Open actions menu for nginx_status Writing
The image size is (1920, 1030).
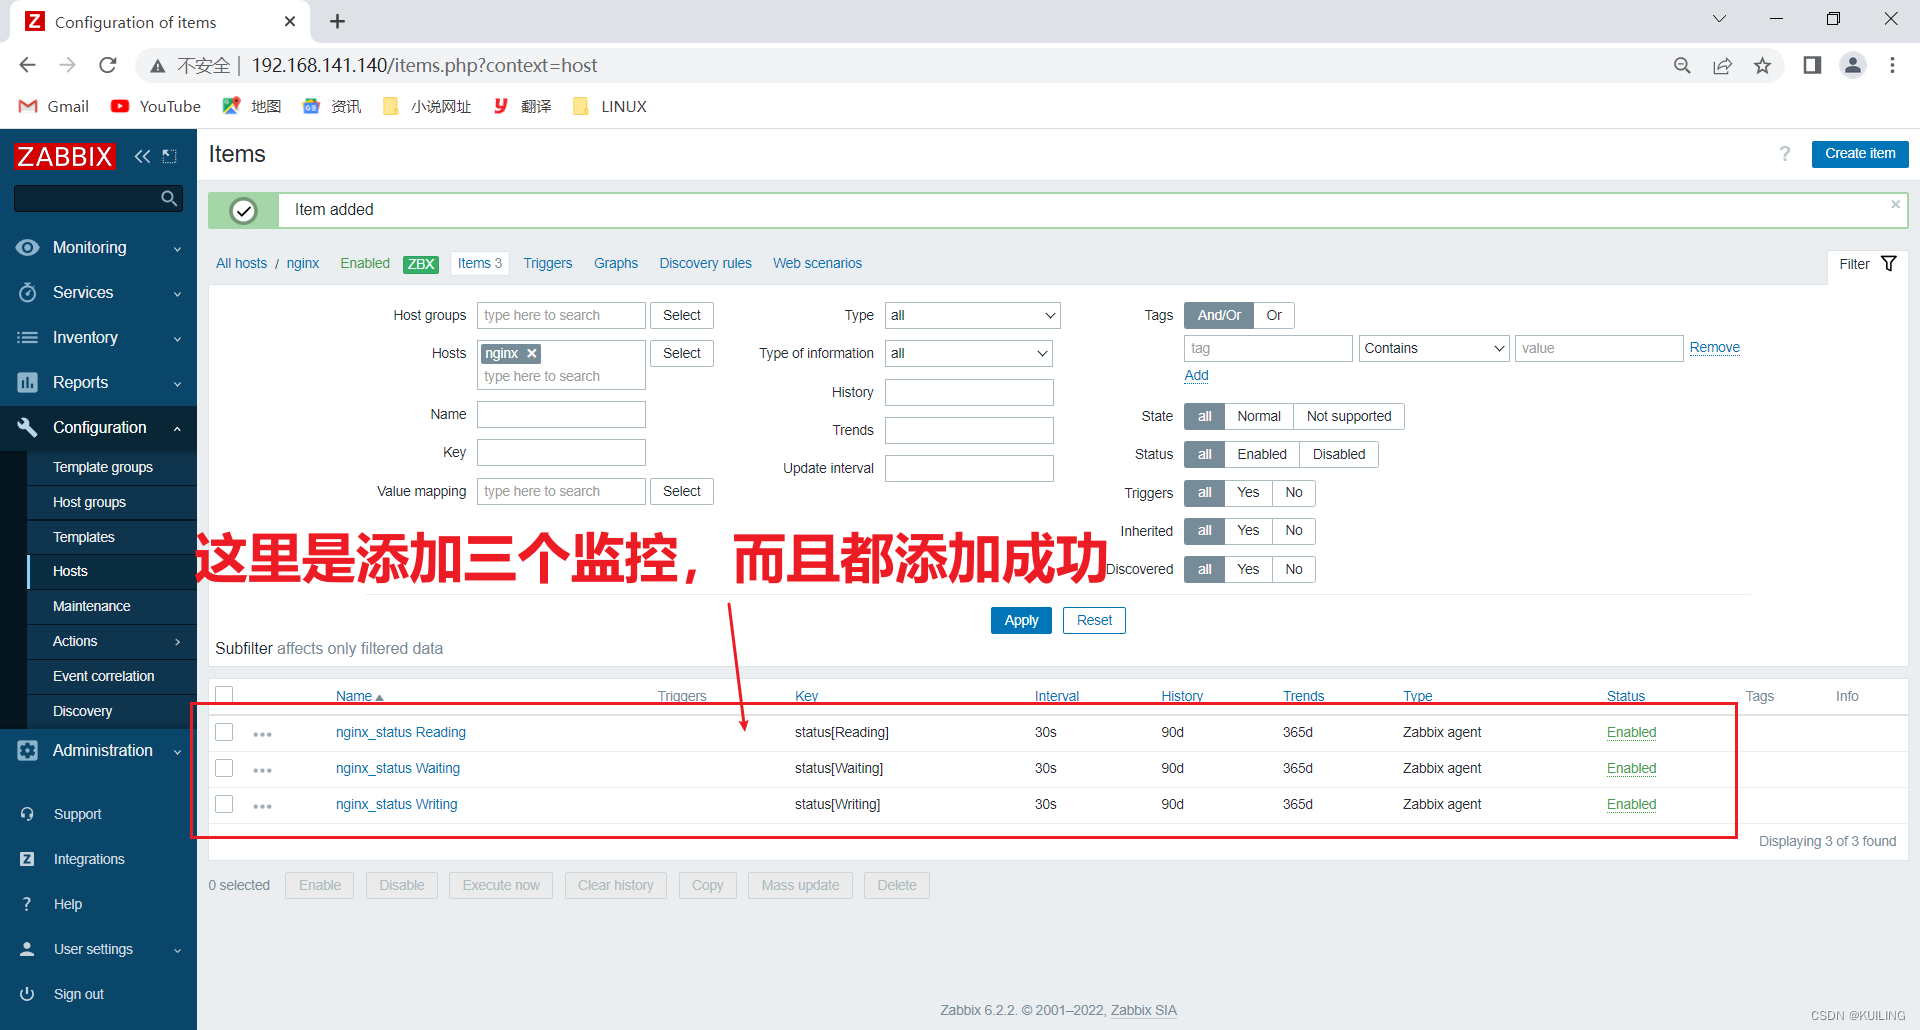coord(263,806)
